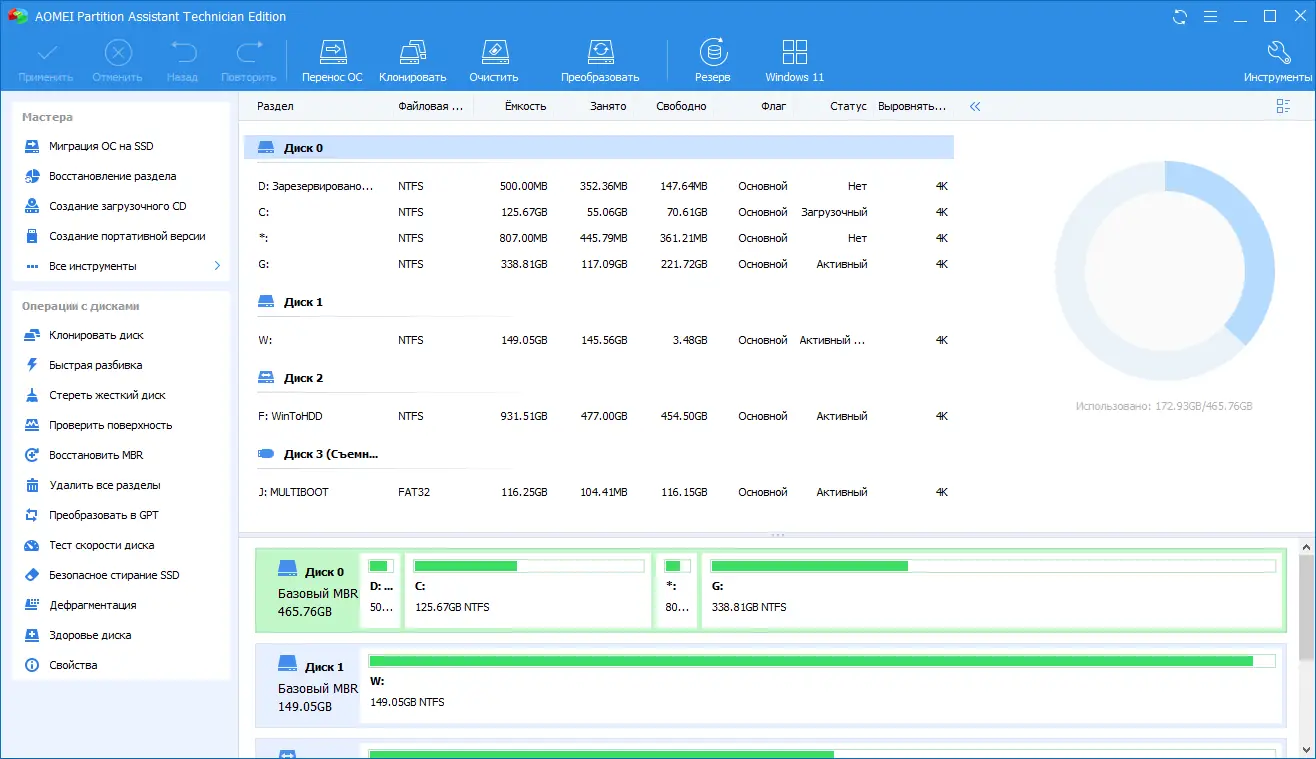Select the W: 149.05GB NTFS block in the disk map
This screenshot has width=1316, height=759.
822,685
